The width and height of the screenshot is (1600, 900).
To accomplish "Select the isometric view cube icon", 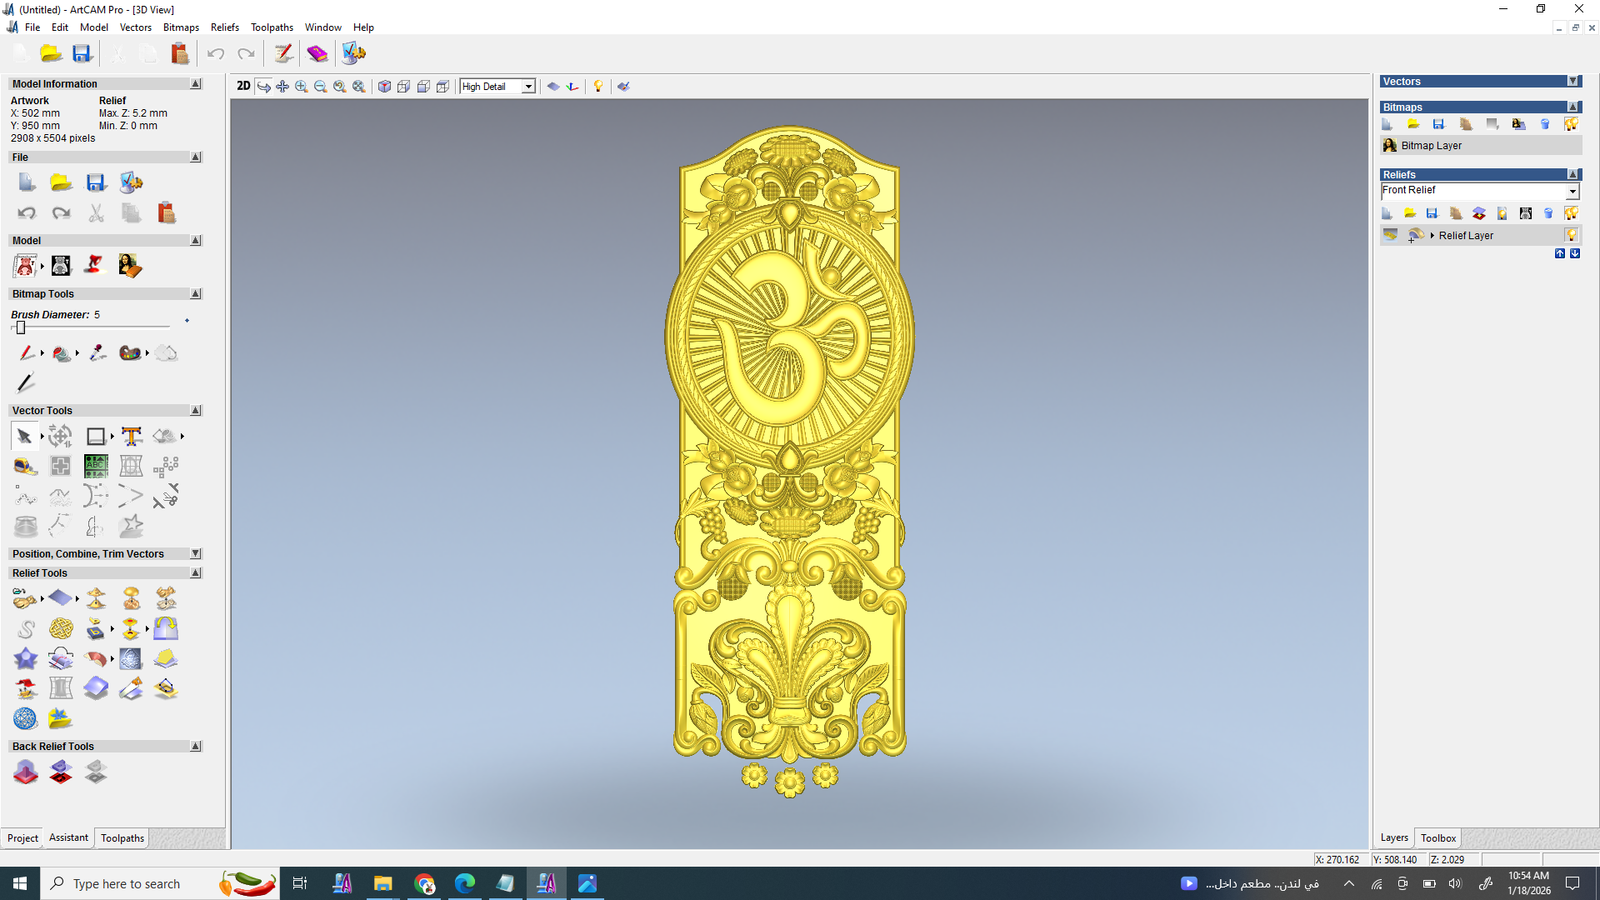I will (x=384, y=87).
